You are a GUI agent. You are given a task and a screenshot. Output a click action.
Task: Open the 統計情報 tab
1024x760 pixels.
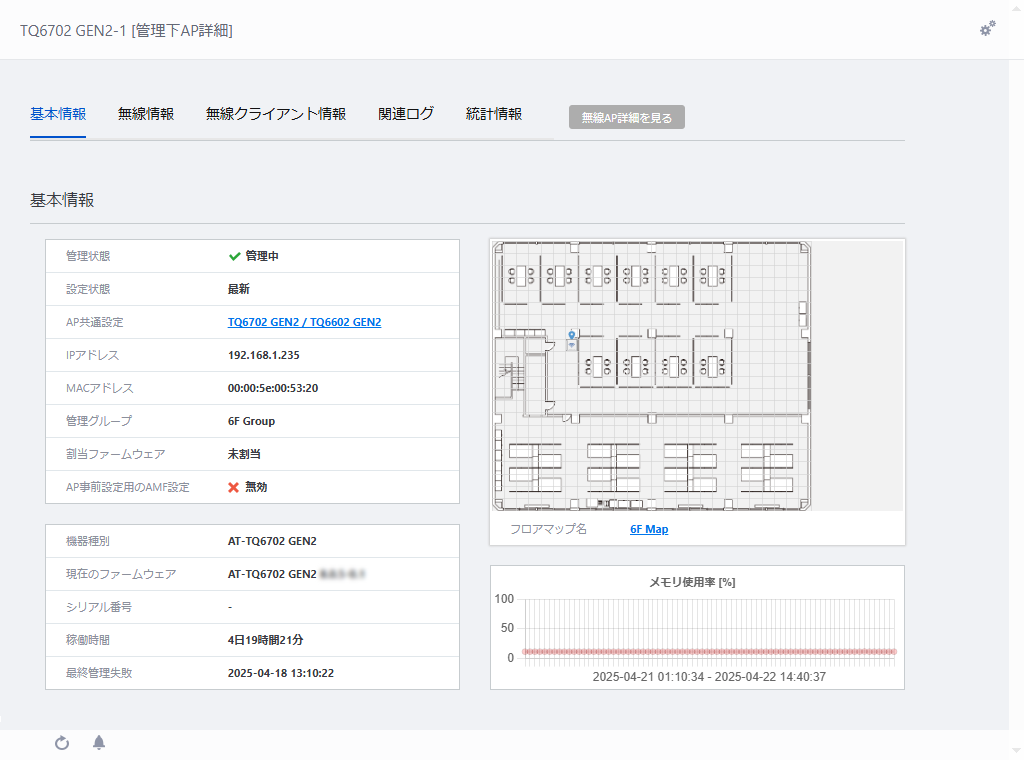[x=494, y=114]
